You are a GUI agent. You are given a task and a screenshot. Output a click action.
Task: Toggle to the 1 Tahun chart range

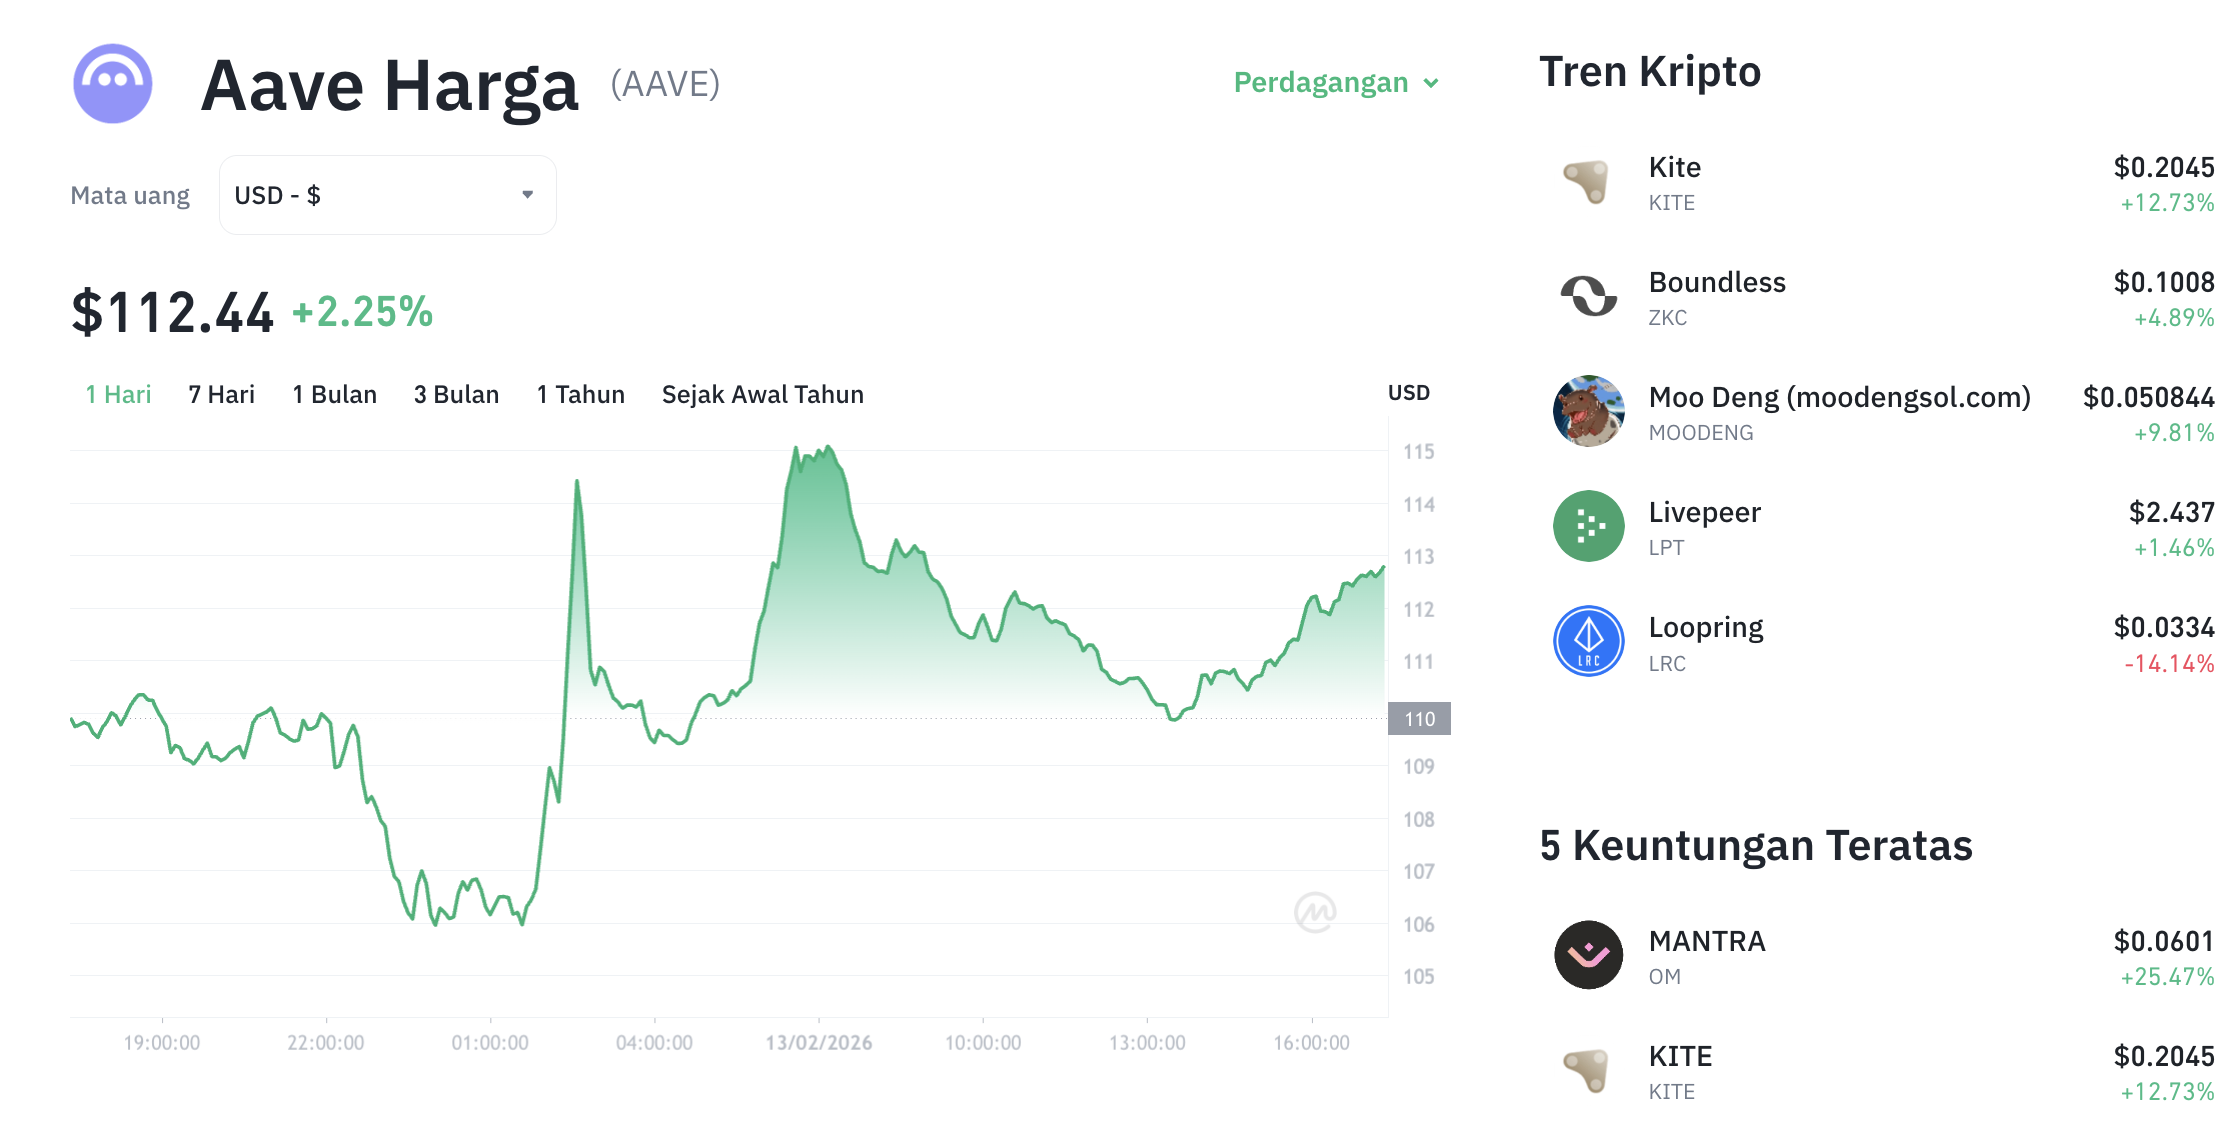click(580, 394)
